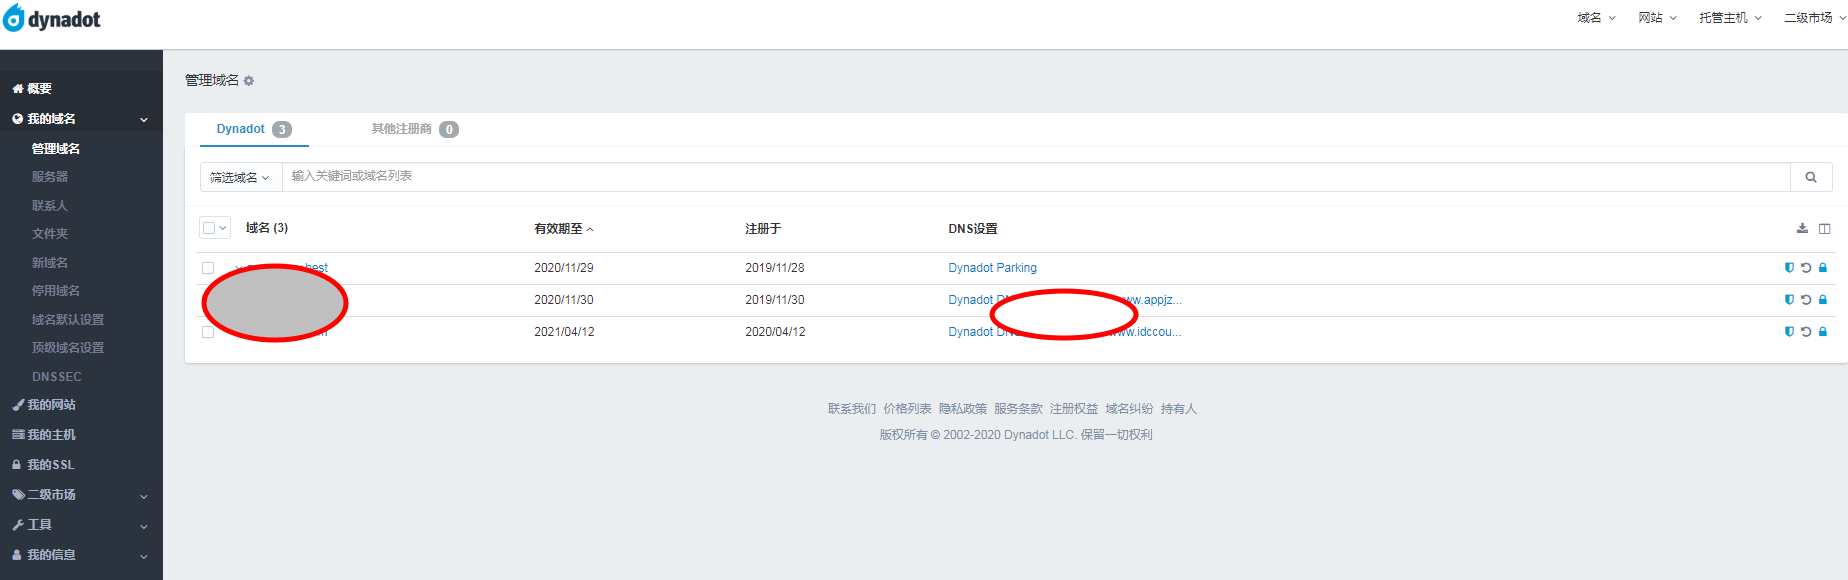
Task: Open 文件夹 in the sidebar
Action: pos(50,234)
